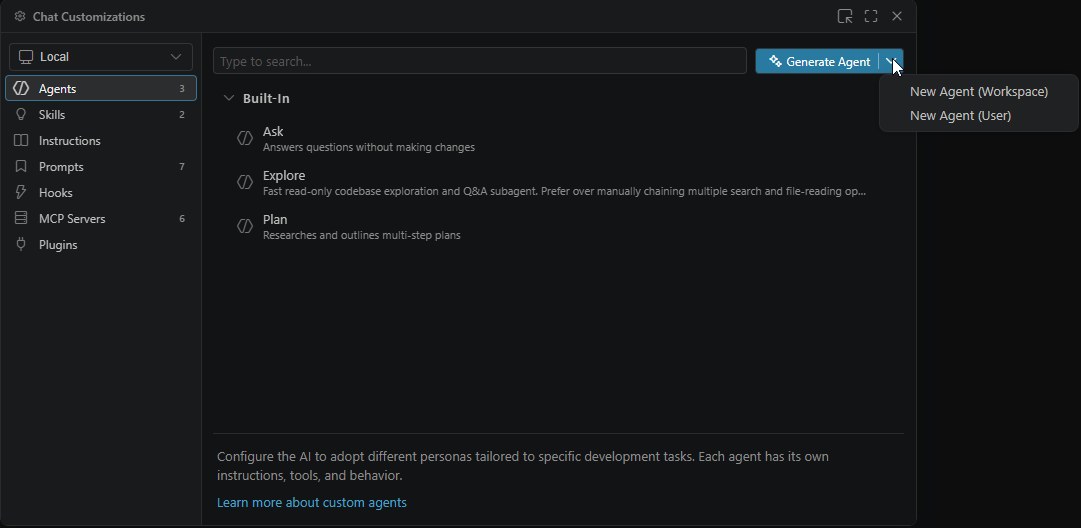Focus the Type to search field
1081x528 pixels.
pos(479,62)
